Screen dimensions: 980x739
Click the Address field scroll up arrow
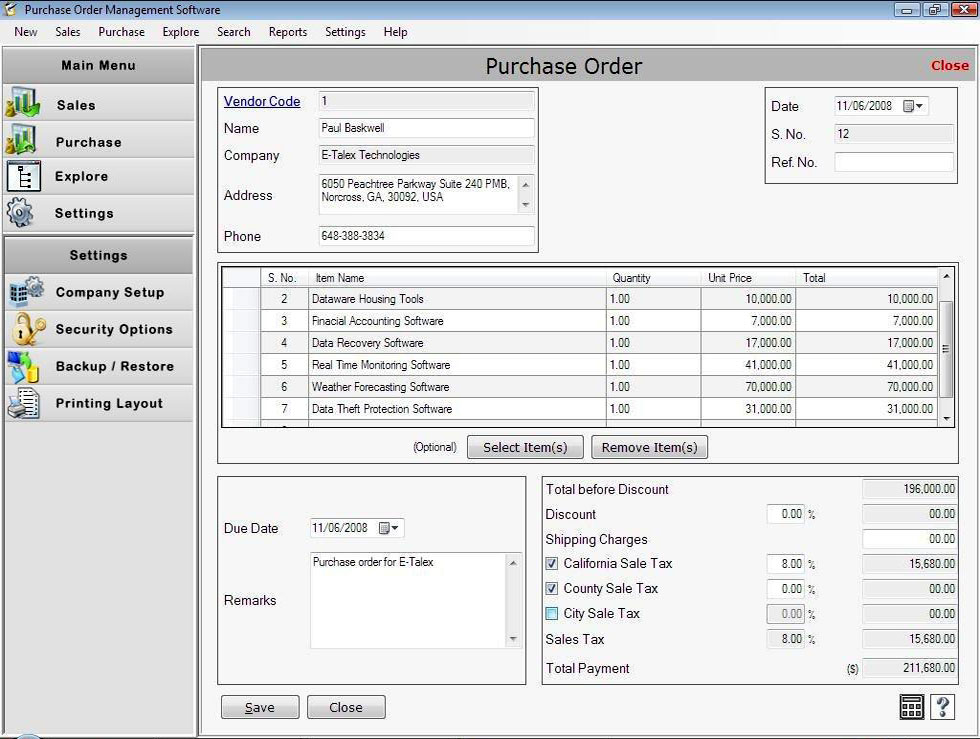click(x=526, y=184)
